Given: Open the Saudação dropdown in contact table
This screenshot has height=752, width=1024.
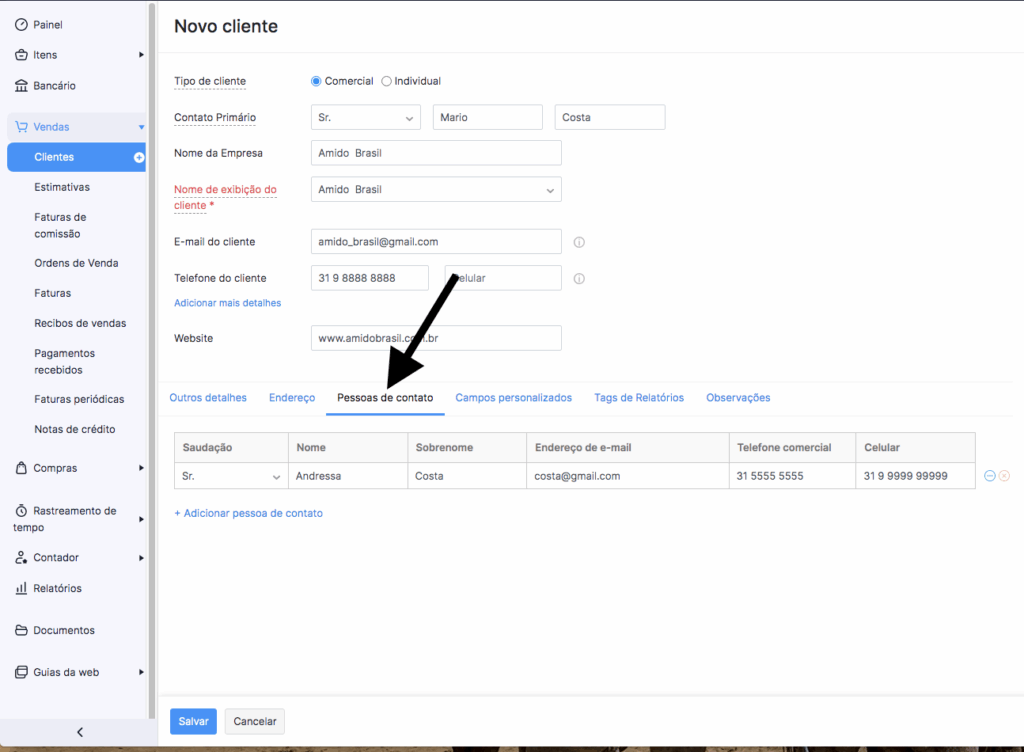Looking at the screenshot, I should click(x=231, y=476).
